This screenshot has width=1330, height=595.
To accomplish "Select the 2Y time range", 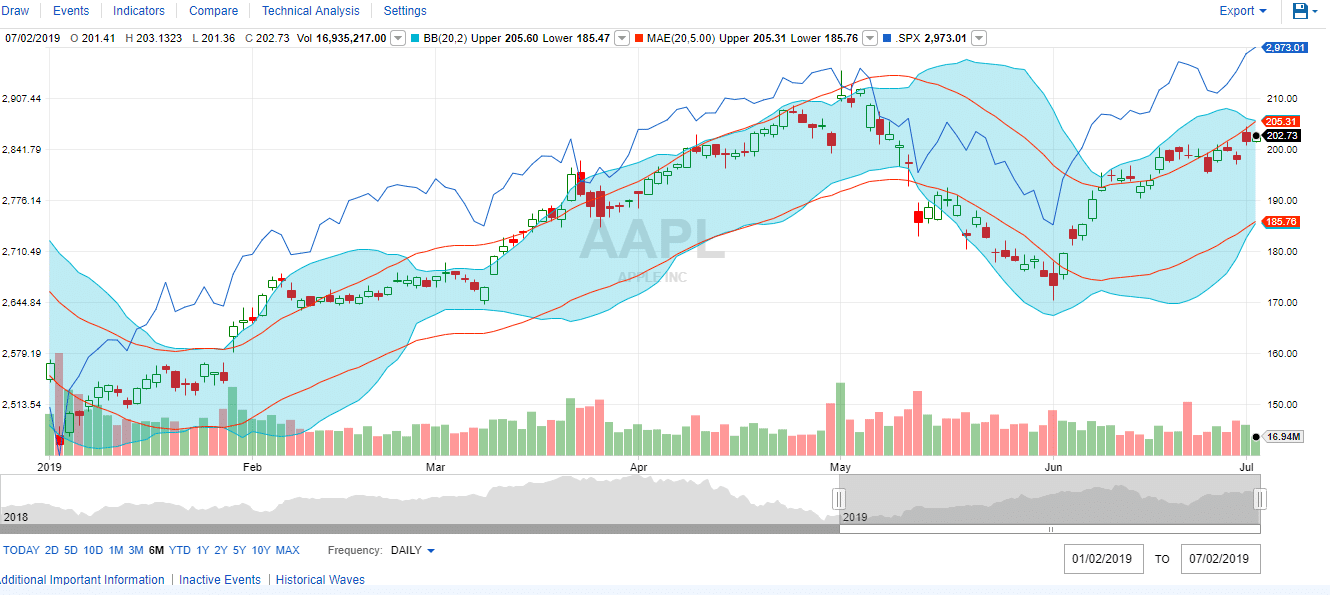I will point(221,550).
